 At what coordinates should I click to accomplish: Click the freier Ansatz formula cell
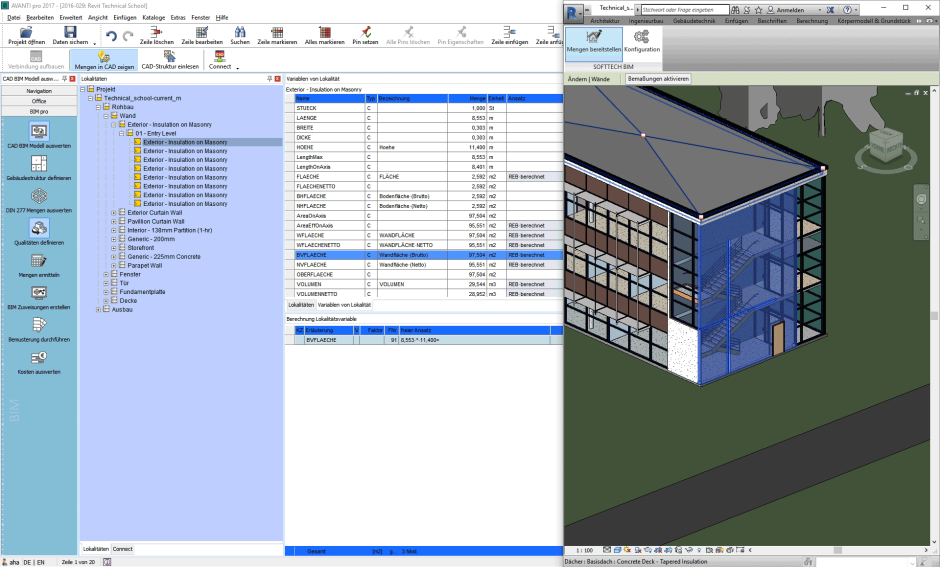[475, 340]
